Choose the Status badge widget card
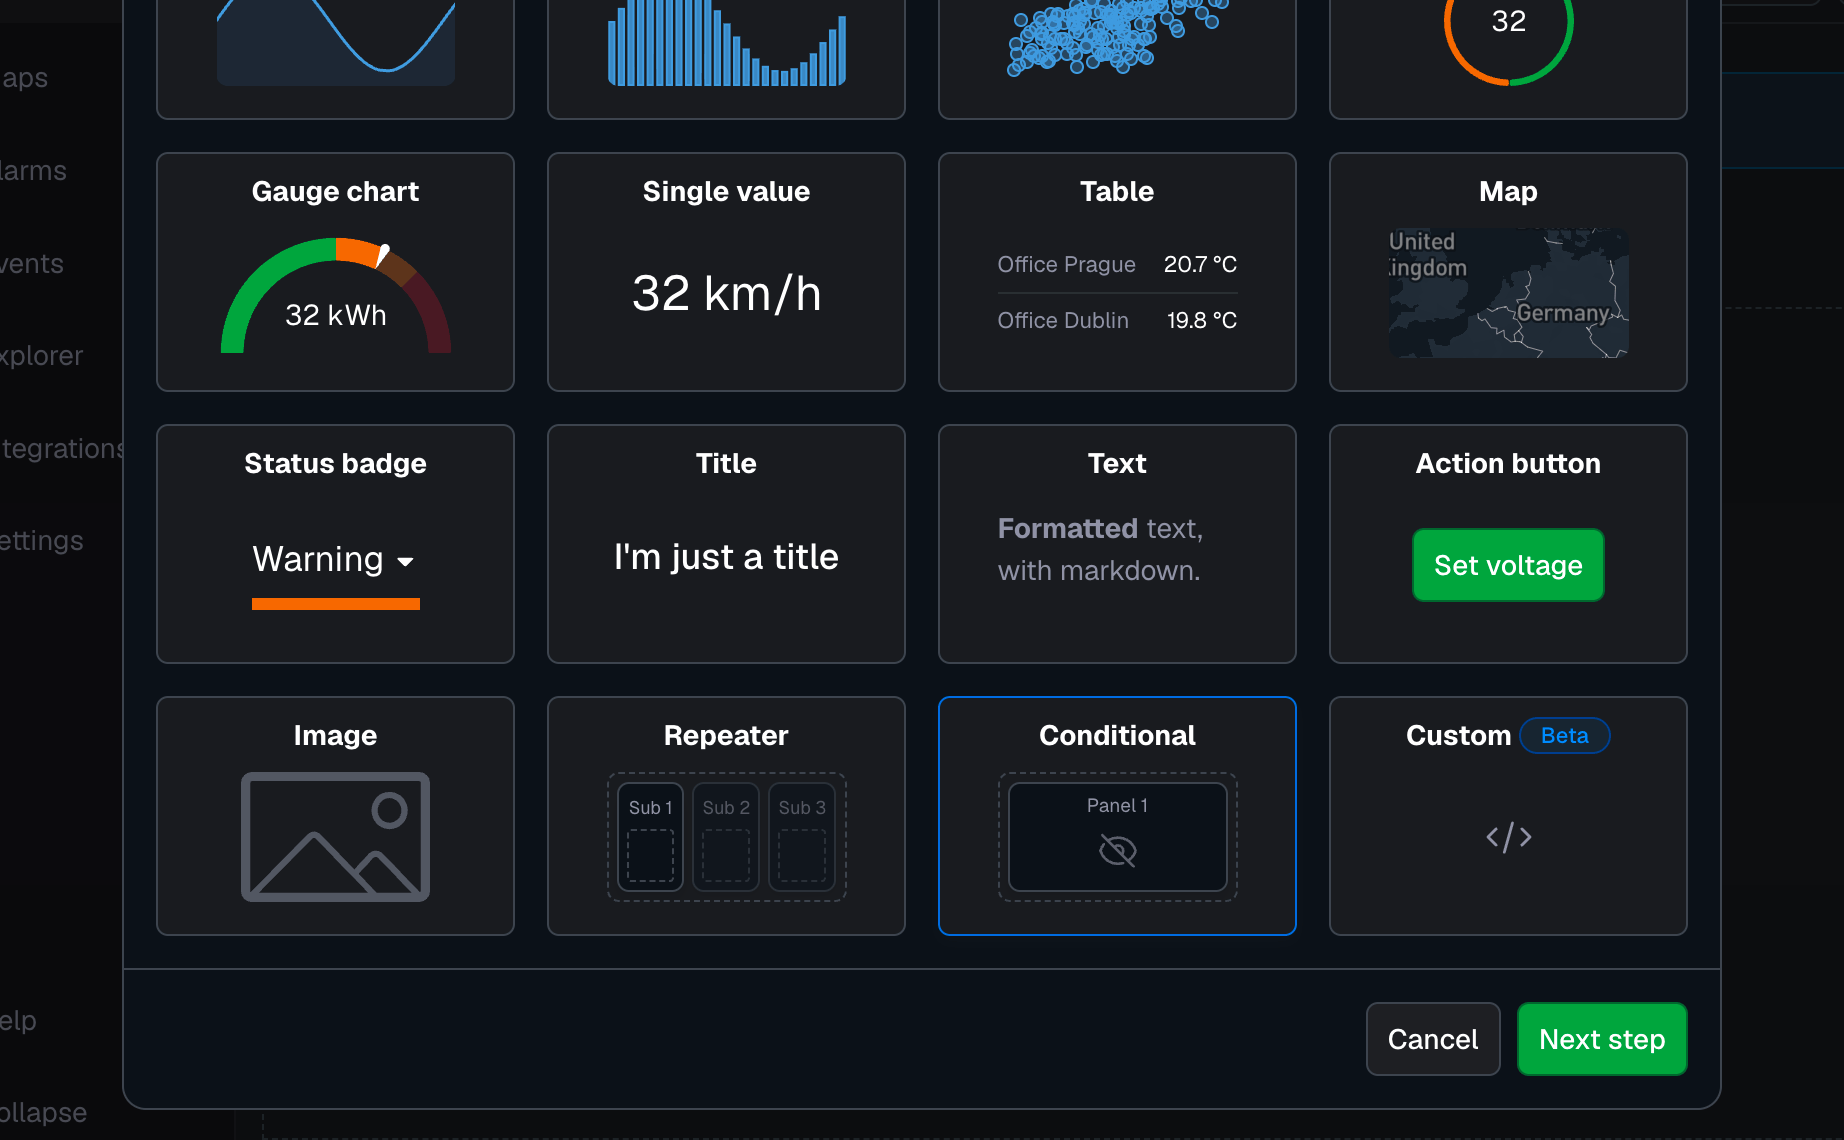1844x1140 pixels. [335, 544]
